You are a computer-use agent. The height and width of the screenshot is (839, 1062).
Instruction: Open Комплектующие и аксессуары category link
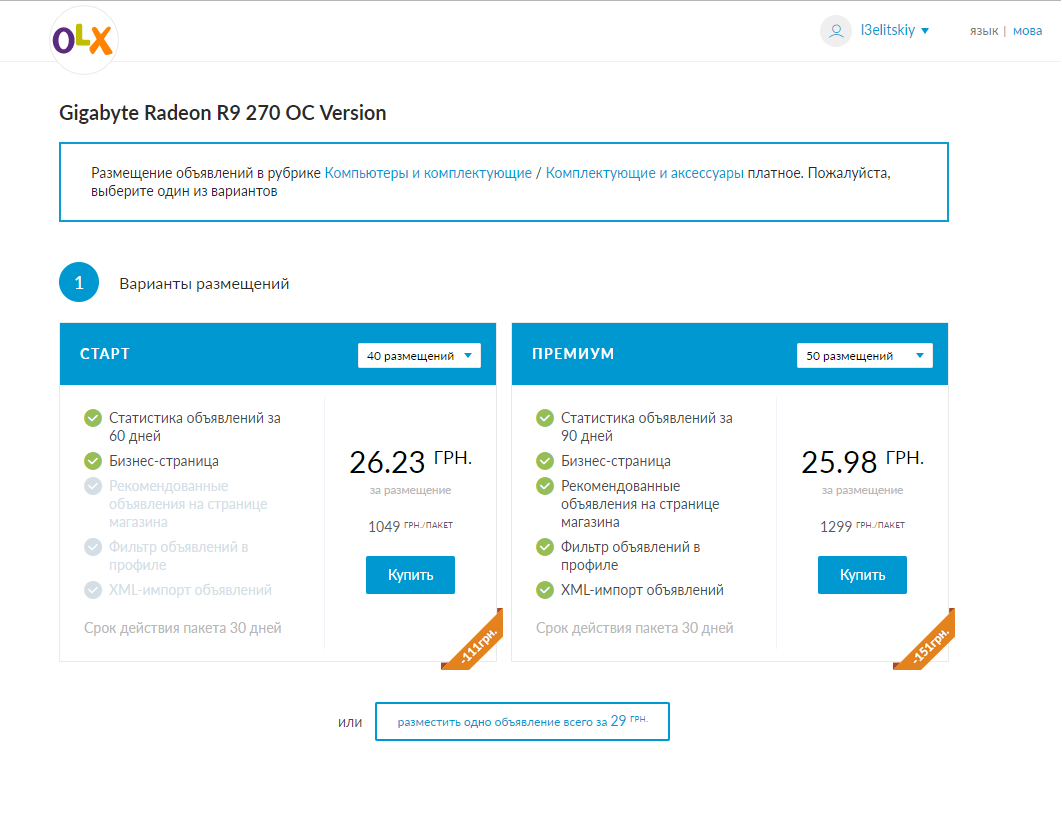tap(644, 173)
